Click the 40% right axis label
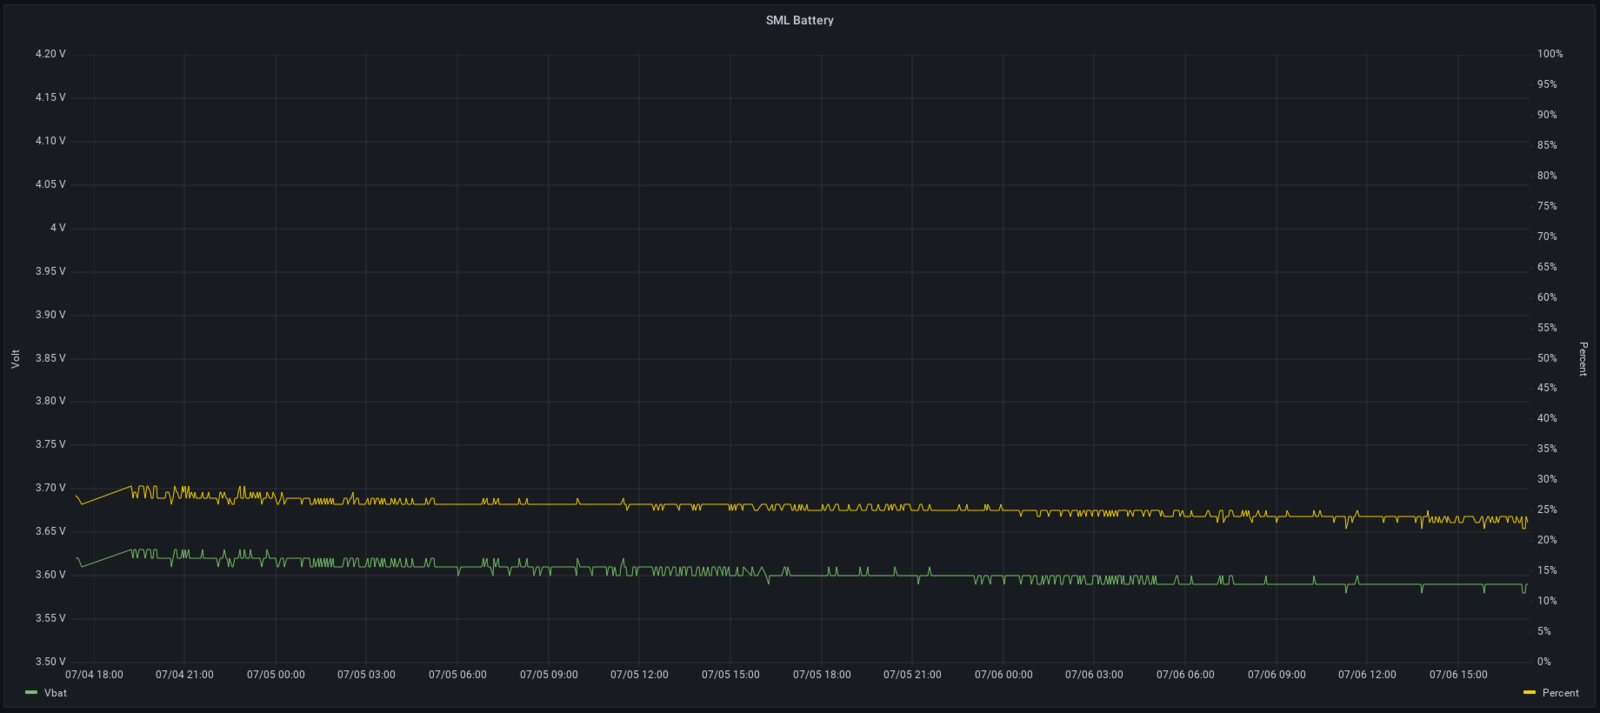Screen dimensions: 1600x713 tap(1547, 419)
